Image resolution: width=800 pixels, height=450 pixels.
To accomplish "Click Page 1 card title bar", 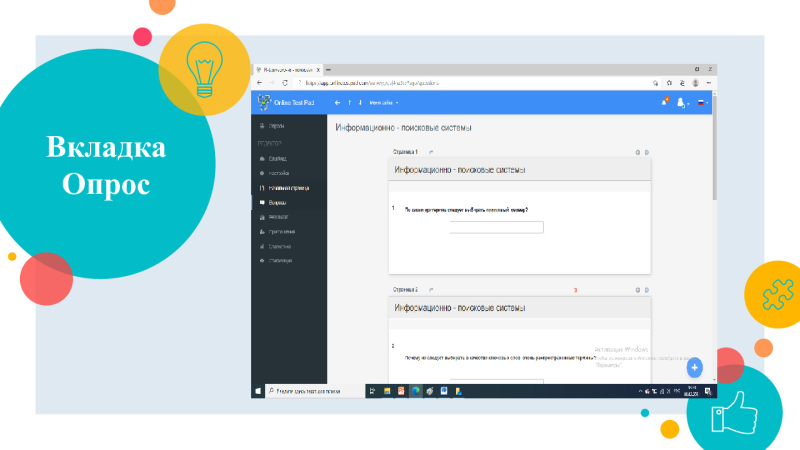I will click(x=519, y=170).
